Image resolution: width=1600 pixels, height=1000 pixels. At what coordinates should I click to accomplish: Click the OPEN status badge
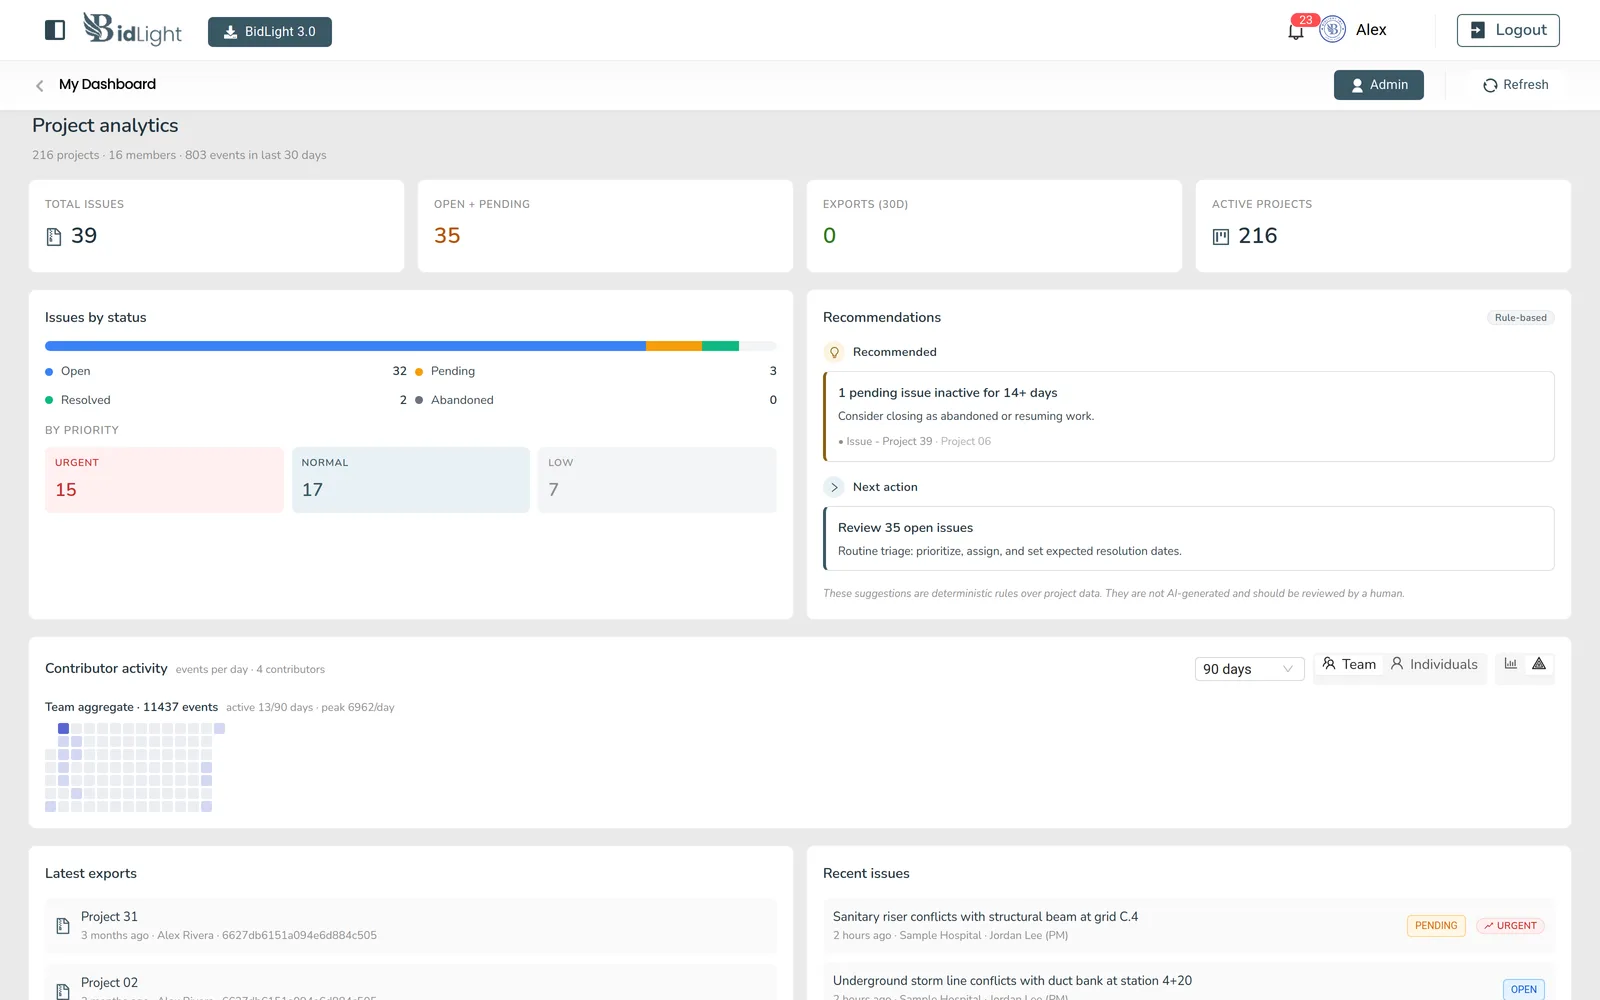pyautogui.click(x=1523, y=989)
